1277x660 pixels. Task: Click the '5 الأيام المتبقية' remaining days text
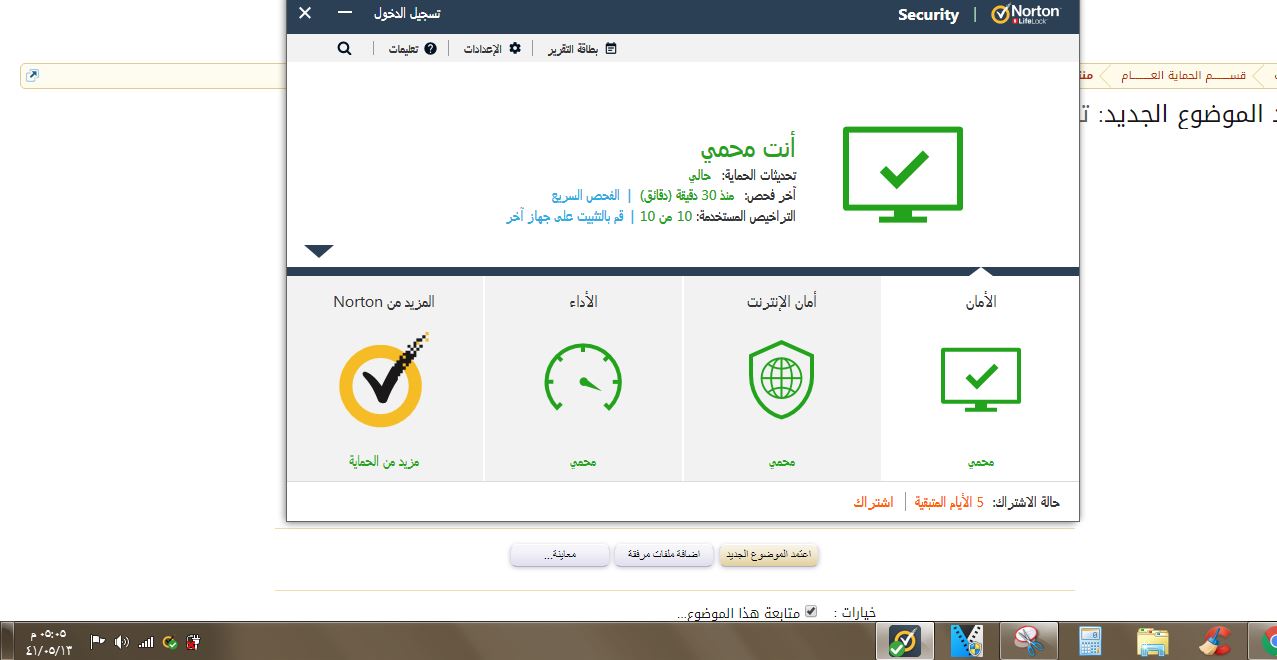(950, 502)
